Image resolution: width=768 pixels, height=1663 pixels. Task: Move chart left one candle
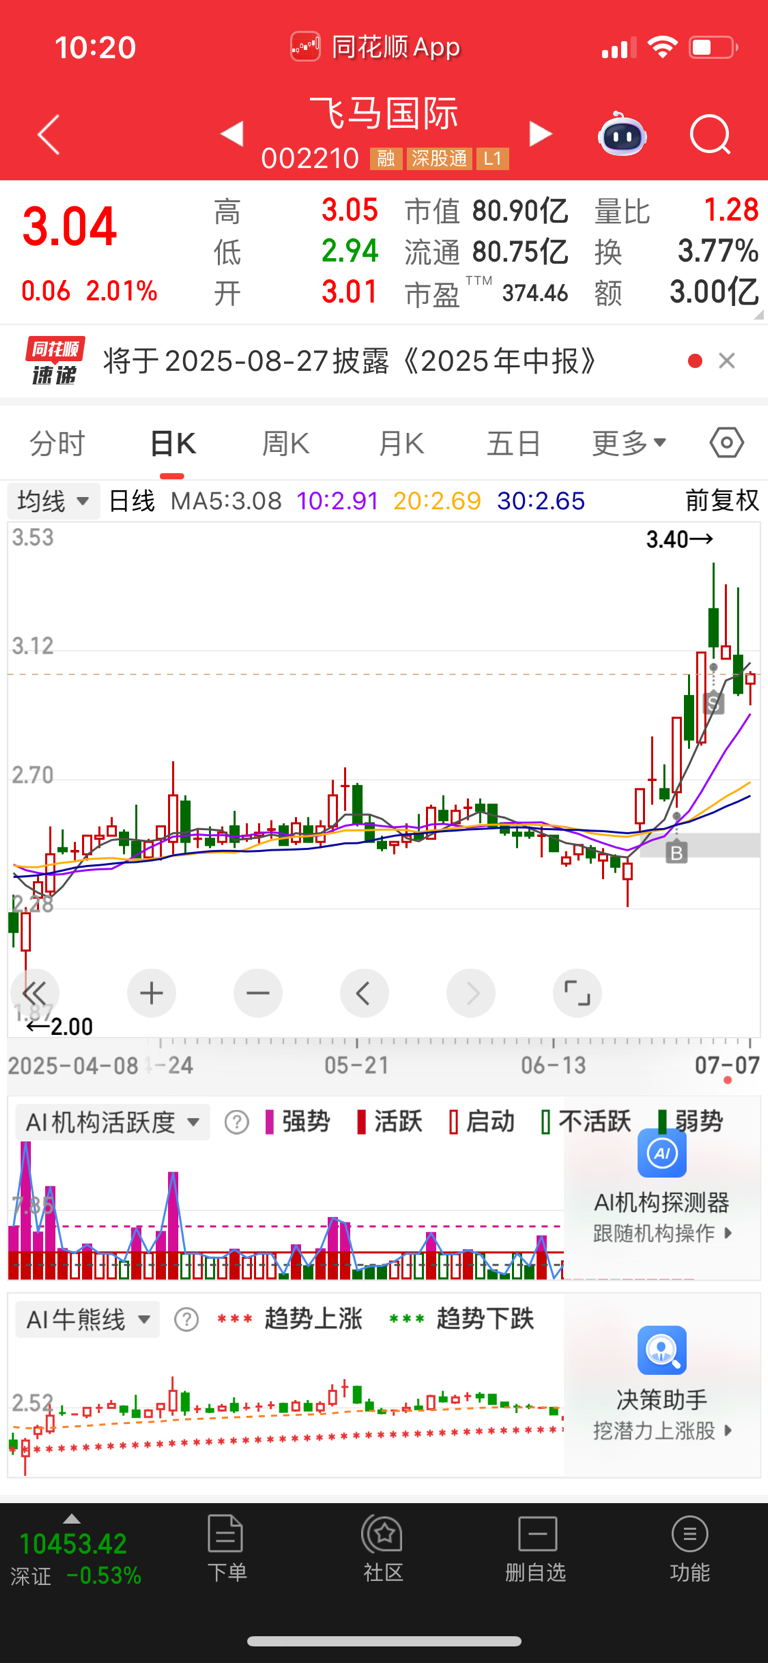tap(364, 993)
